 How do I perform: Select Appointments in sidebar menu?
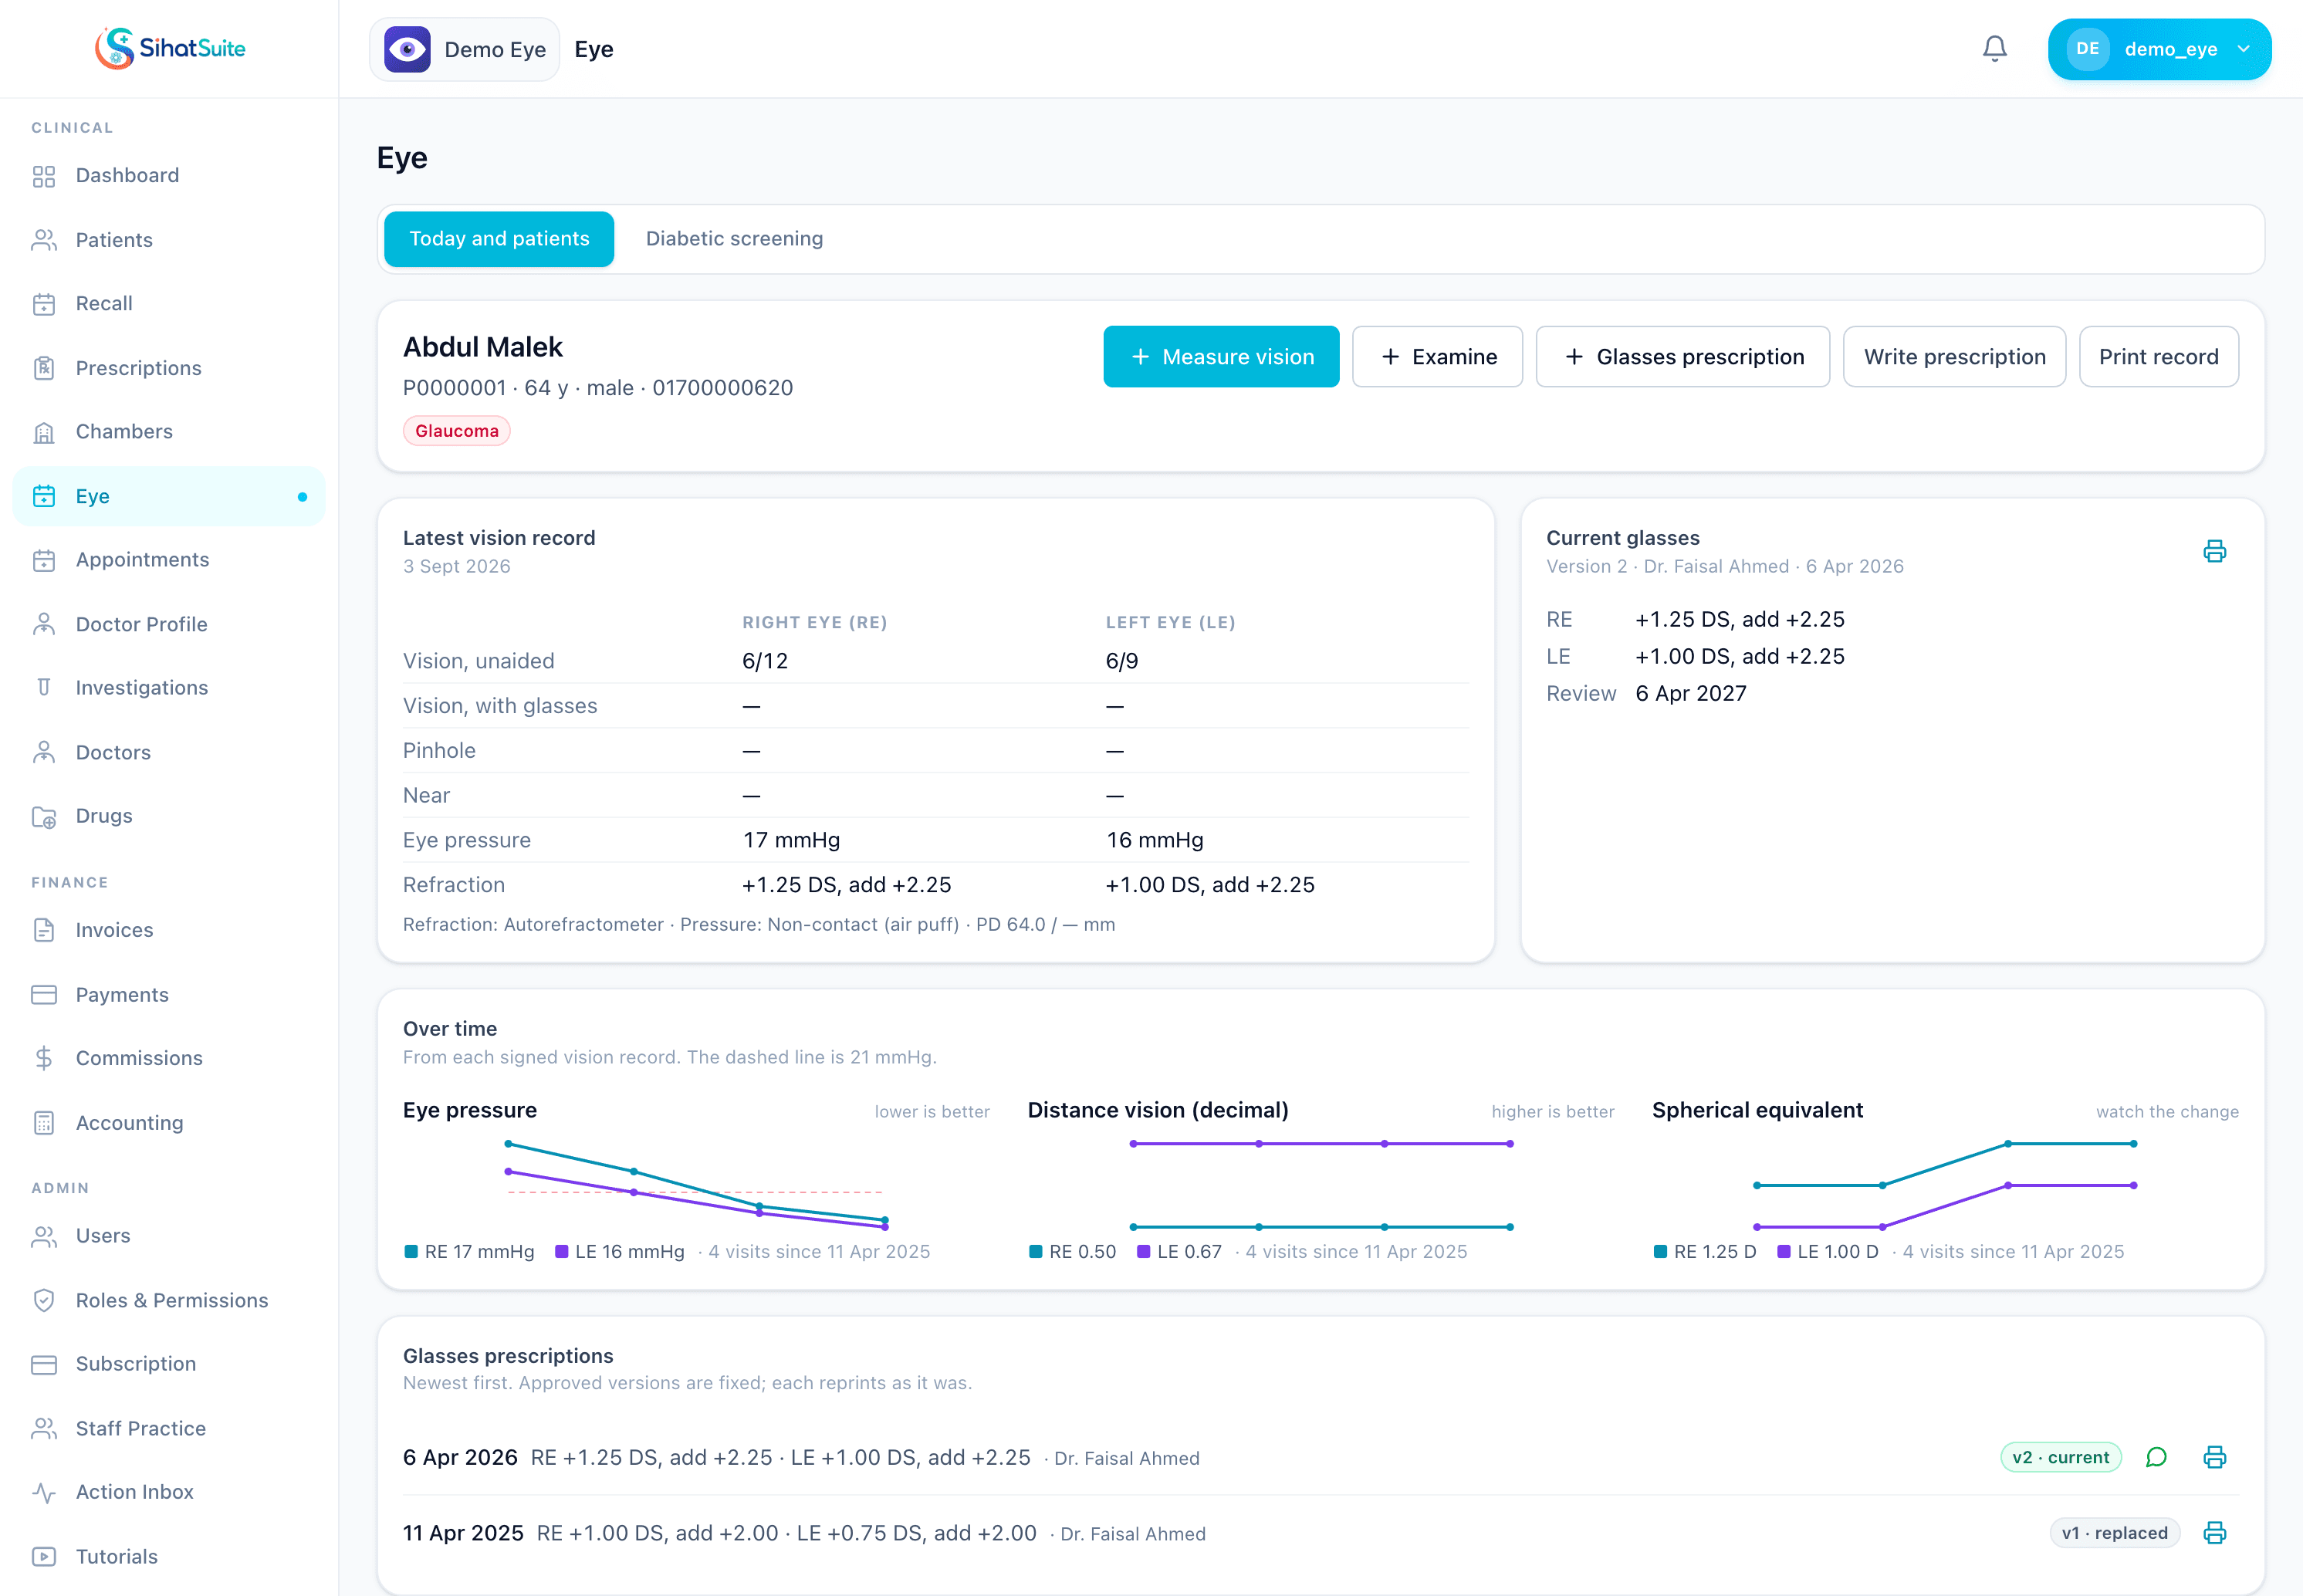tap(169, 560)
